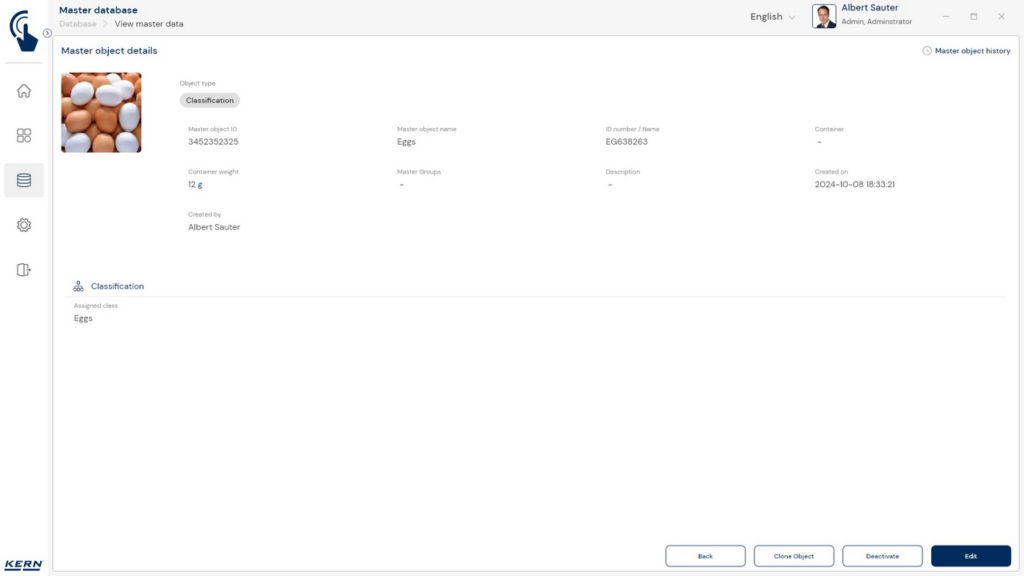Screen dimensions: 1024x576
Task: Open Master object history
Action: [x=972, y=51]
